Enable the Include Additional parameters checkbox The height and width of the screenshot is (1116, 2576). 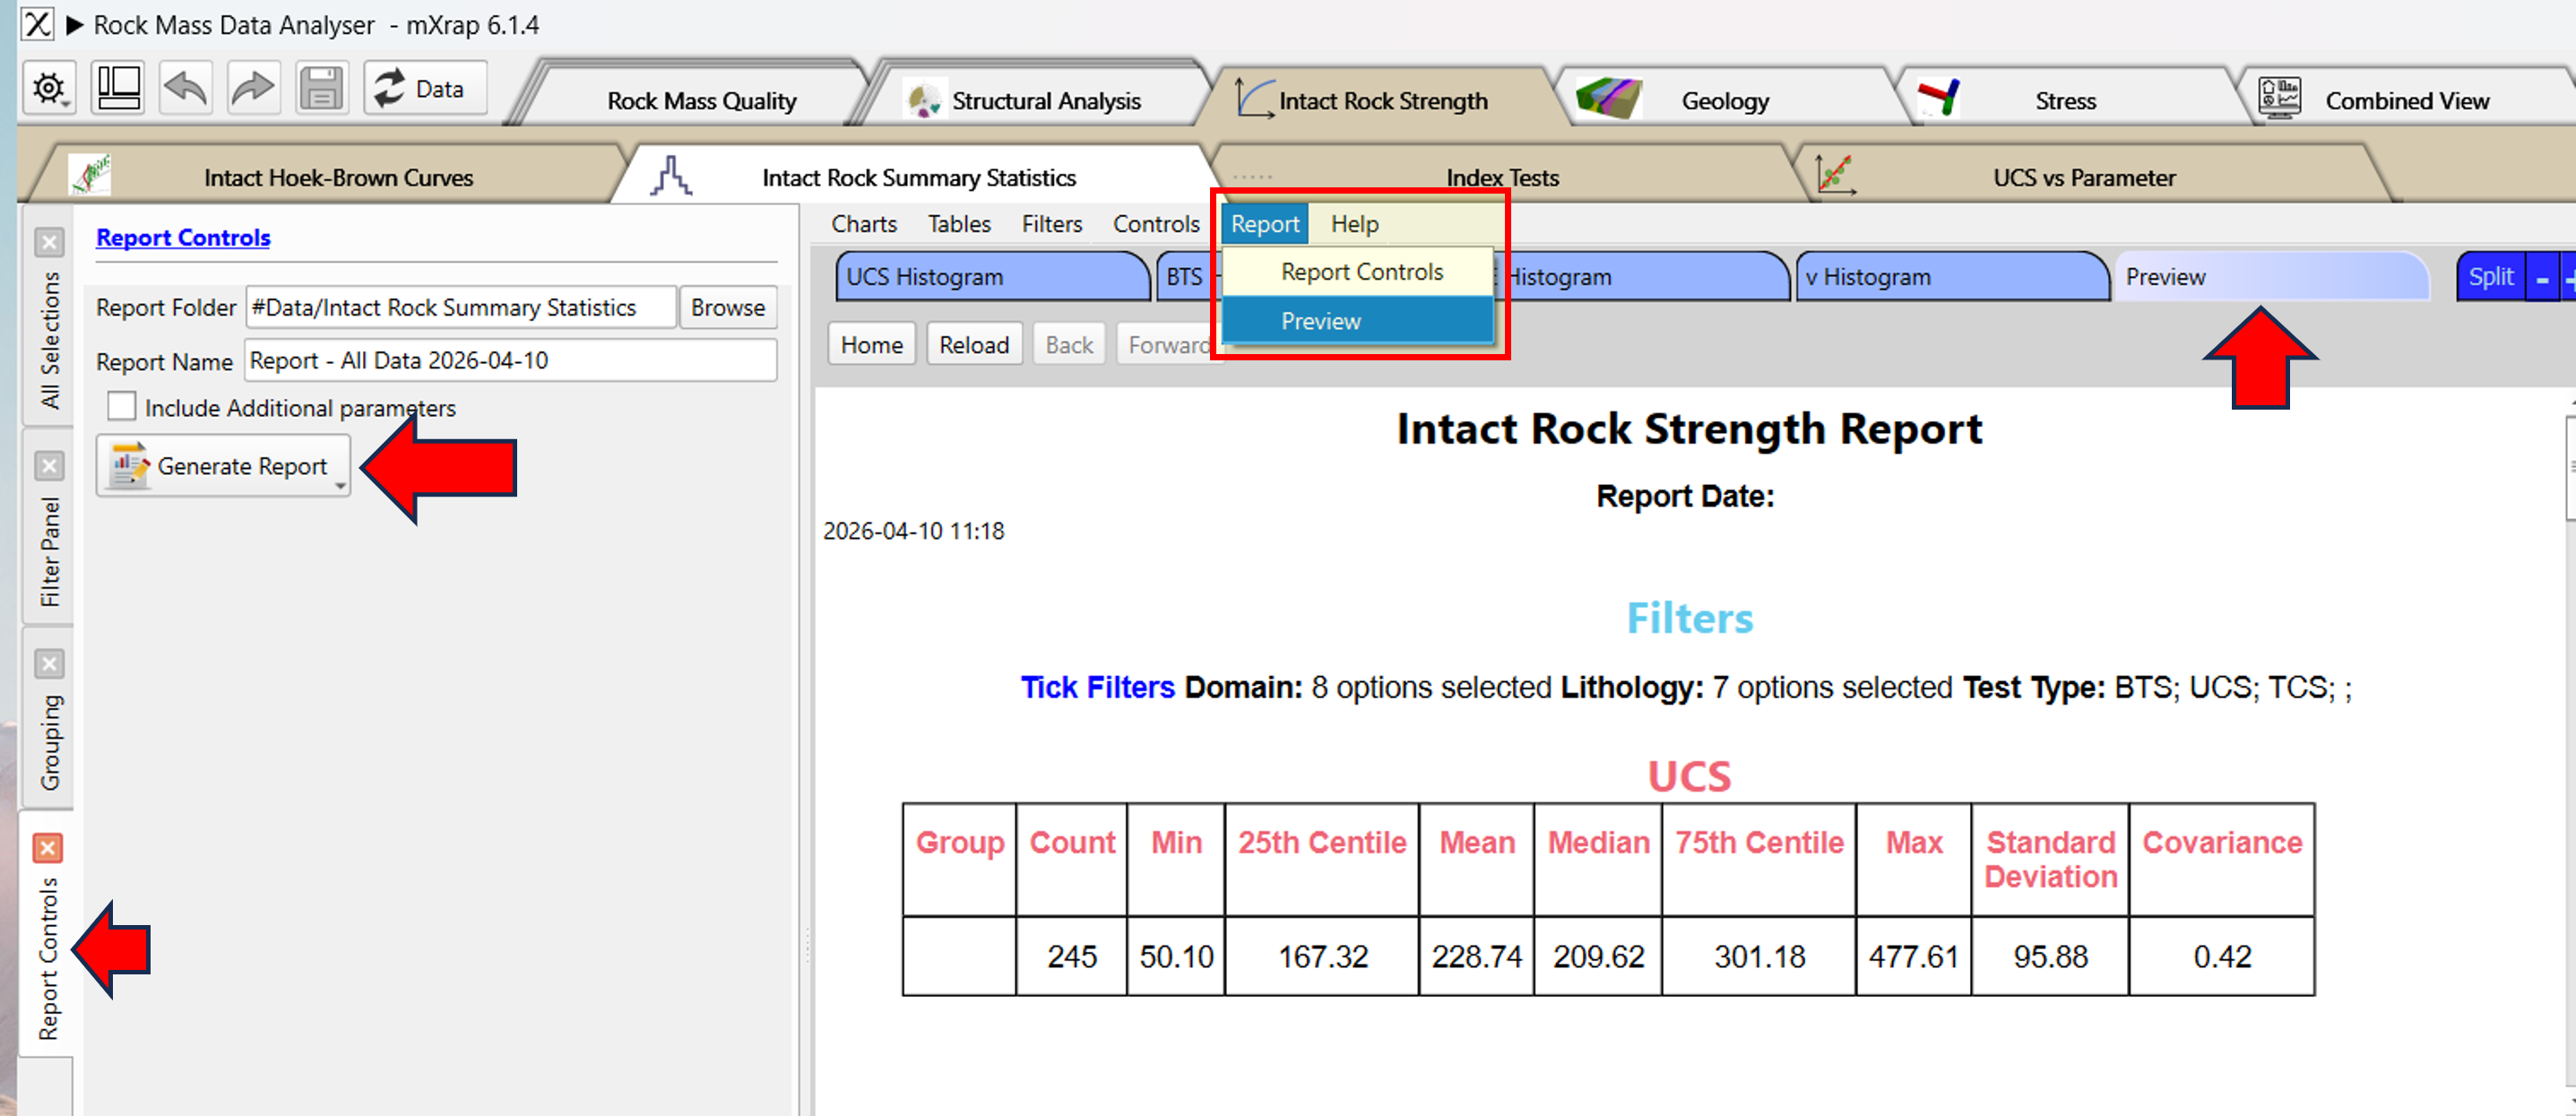click(x=121, y=406)
